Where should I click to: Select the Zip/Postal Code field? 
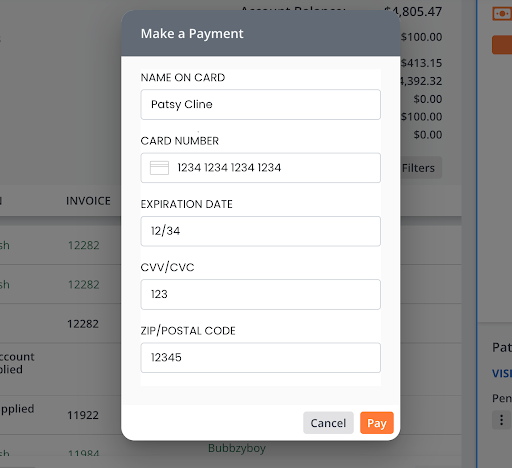pyautogui.click(x=260, y=358)
